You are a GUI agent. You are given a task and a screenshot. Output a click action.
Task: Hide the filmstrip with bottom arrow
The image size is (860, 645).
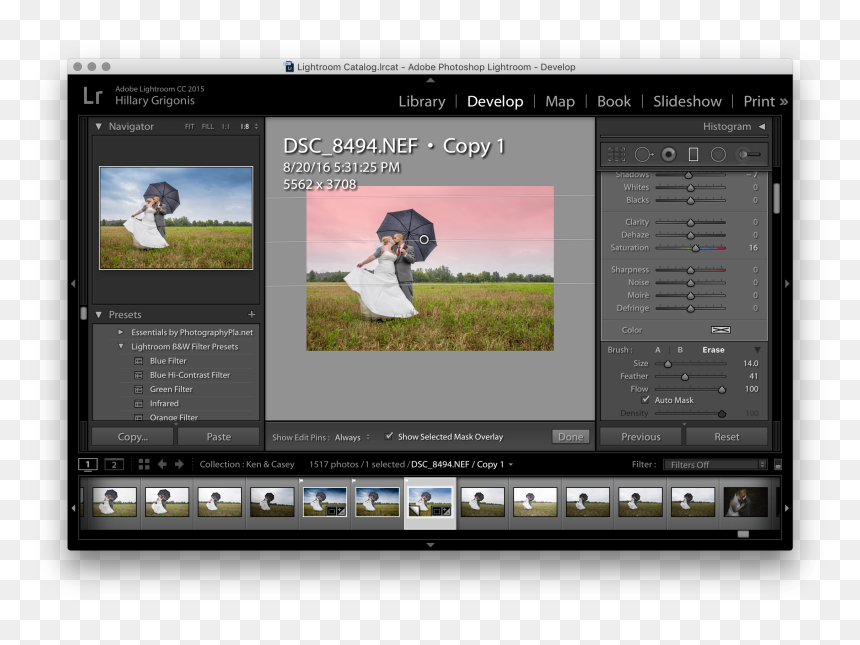(x=431, y=545)
